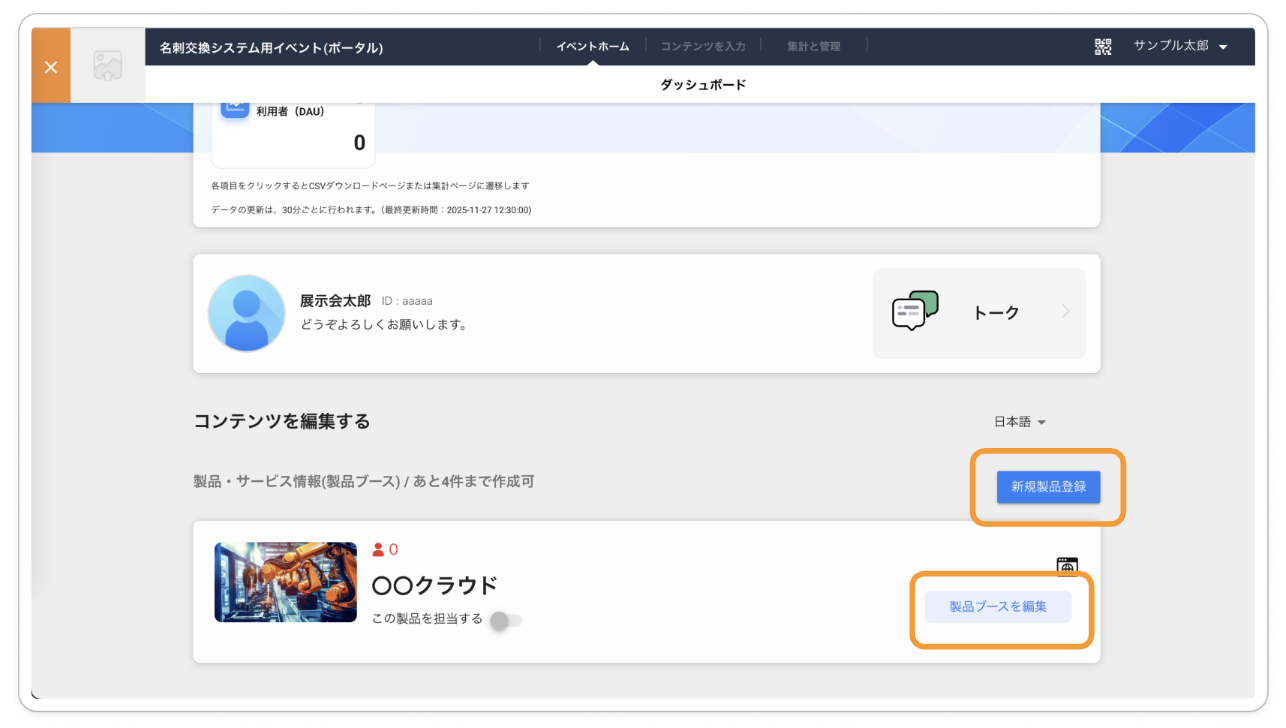Click the red visitor count person icon
Viewport: 1286px width, 728px height.
(378, 549)
